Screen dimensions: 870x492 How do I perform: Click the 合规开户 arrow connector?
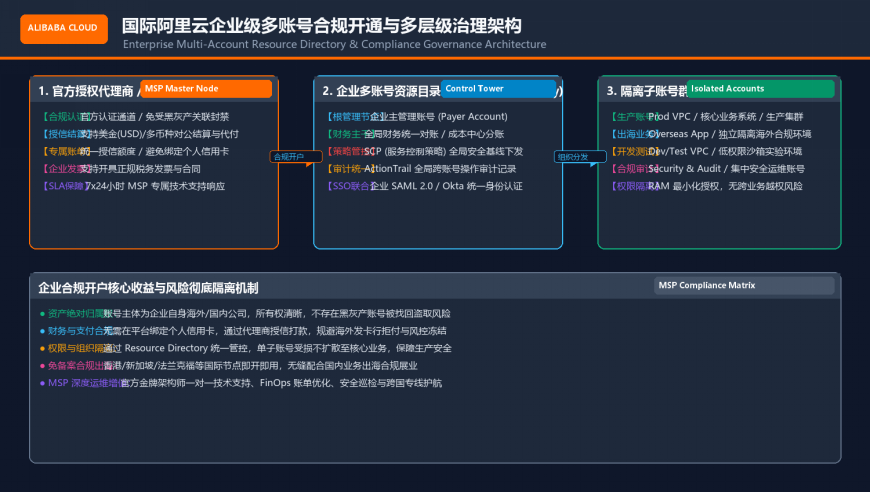click(x=296, y=157)
